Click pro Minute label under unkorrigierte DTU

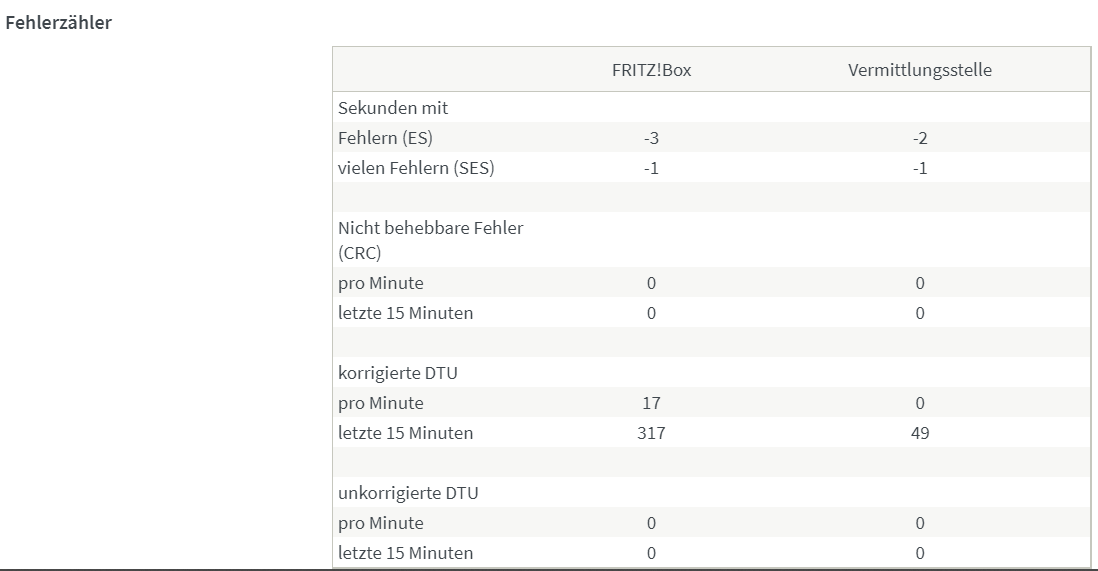(x=381, y=523)
